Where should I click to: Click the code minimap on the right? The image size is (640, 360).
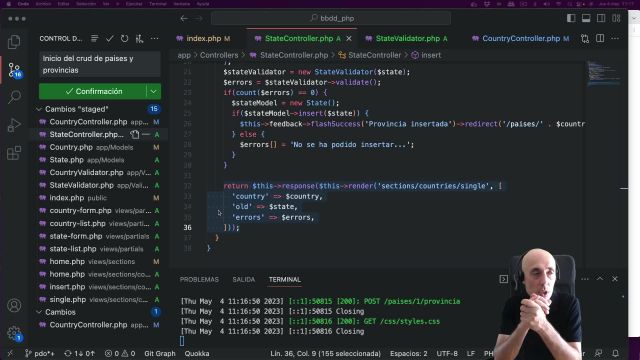click(x=603, y=73)
